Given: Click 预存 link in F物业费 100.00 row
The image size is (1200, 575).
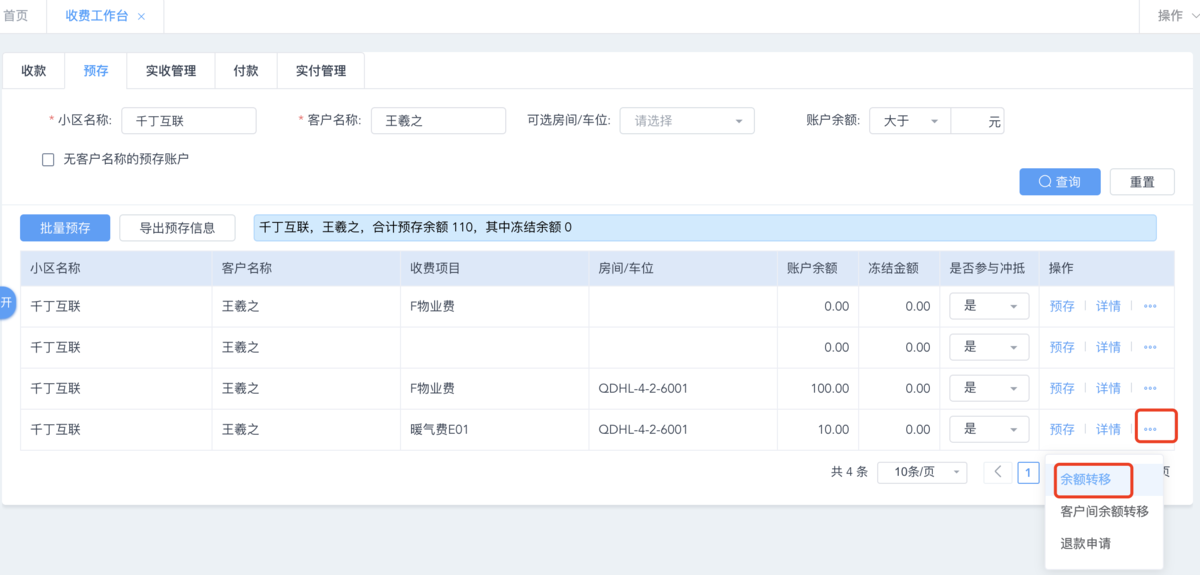Looking at the screenshot, I should [x=1062, y=388].
